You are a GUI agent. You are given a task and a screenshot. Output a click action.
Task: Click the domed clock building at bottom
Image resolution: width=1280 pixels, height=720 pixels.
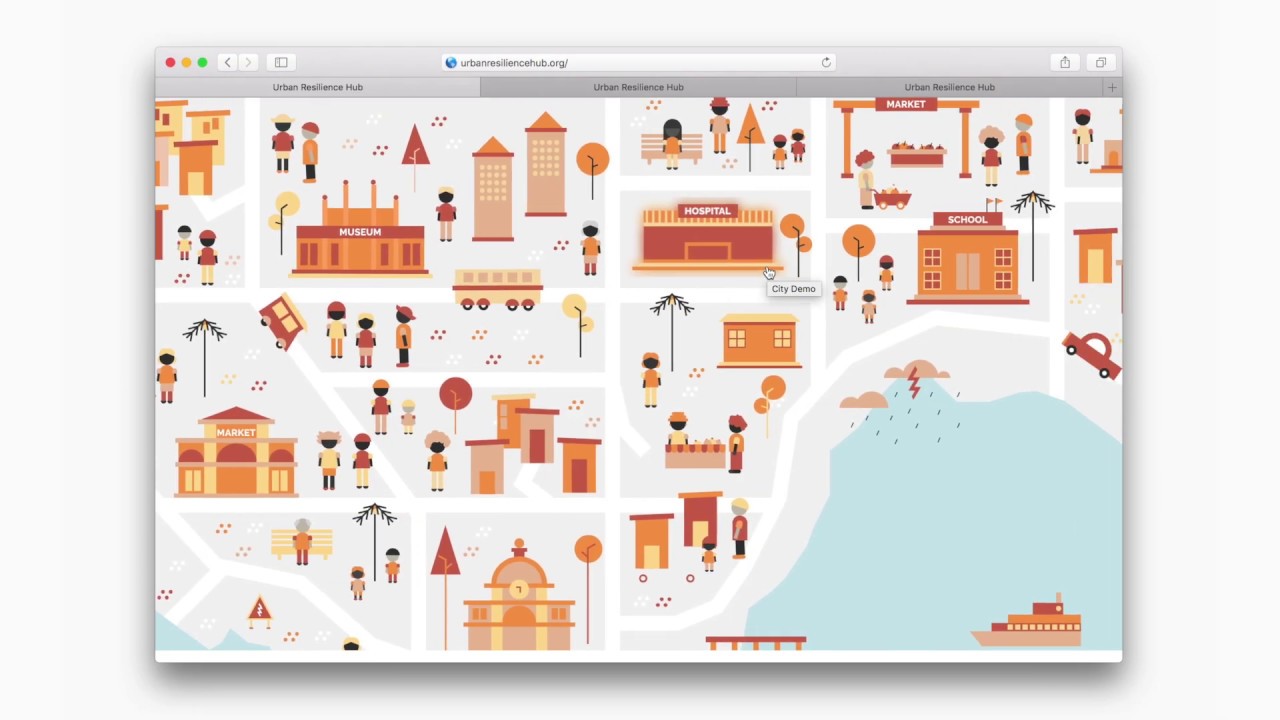click(x=519, y=597)
